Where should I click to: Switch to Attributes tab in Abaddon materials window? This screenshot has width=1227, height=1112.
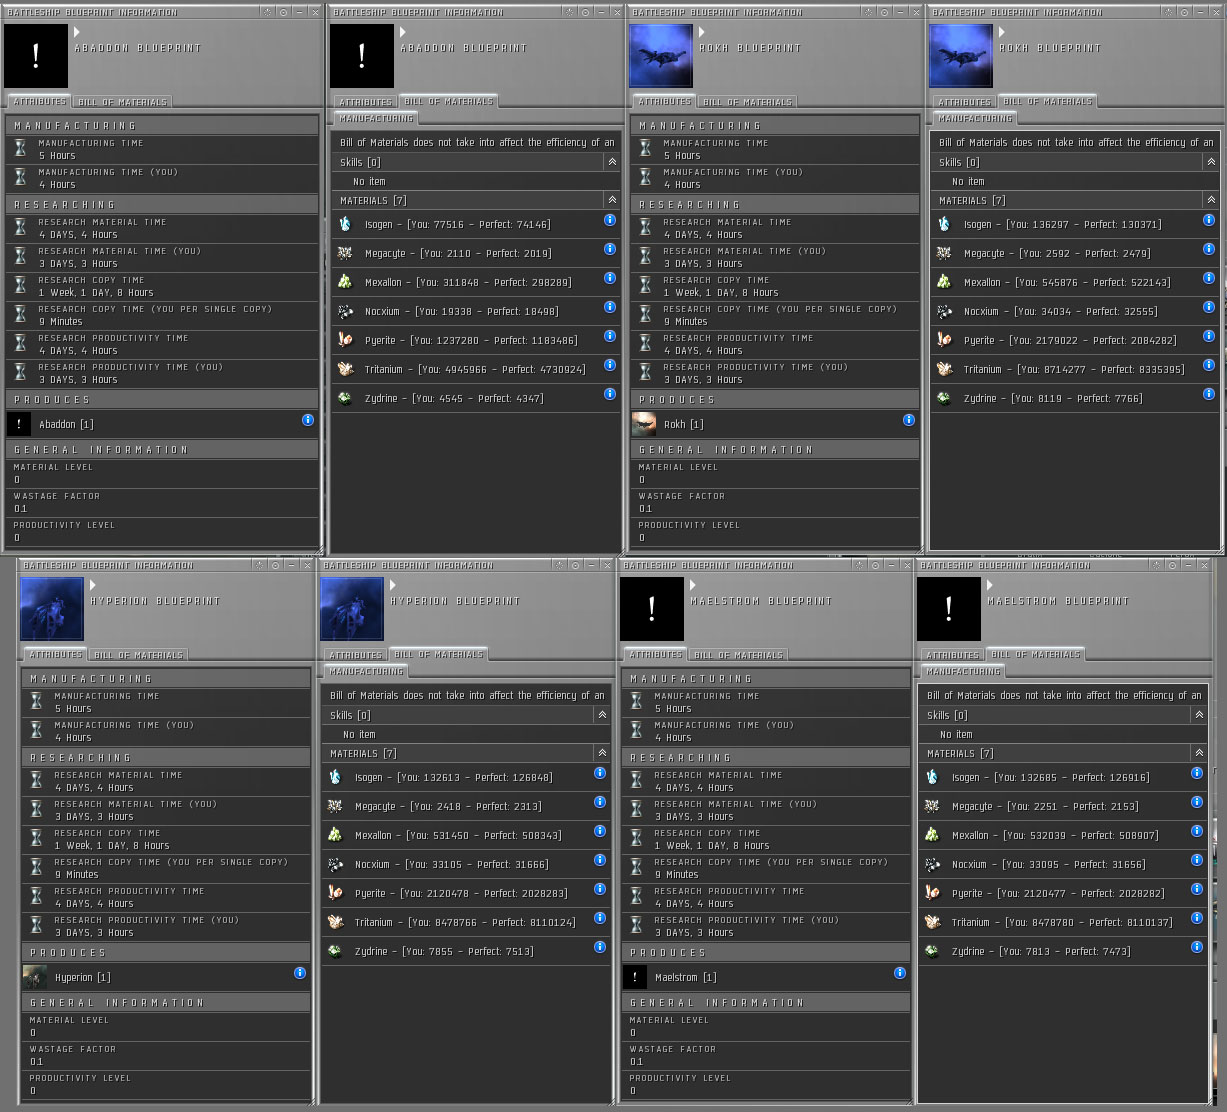coord(365,102)
